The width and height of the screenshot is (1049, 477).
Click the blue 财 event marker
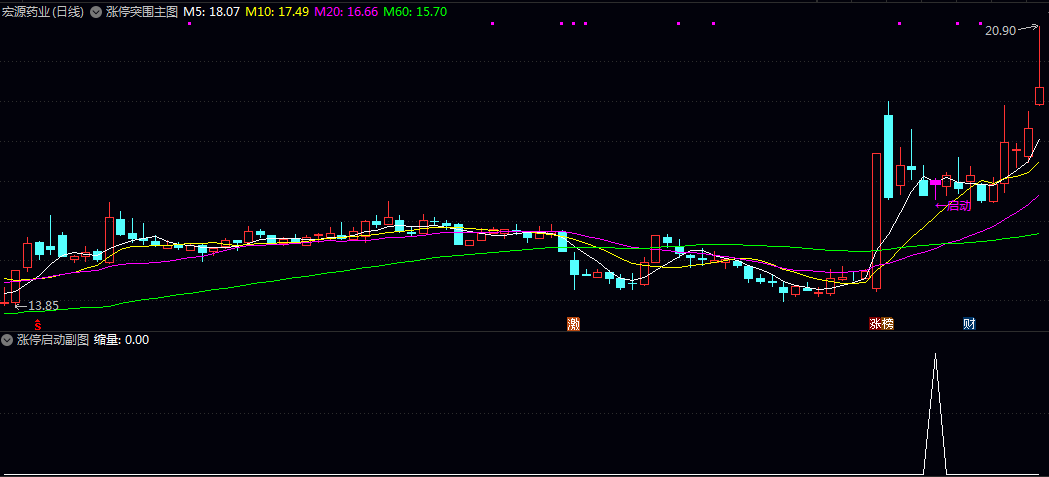(x=969, y=324)
